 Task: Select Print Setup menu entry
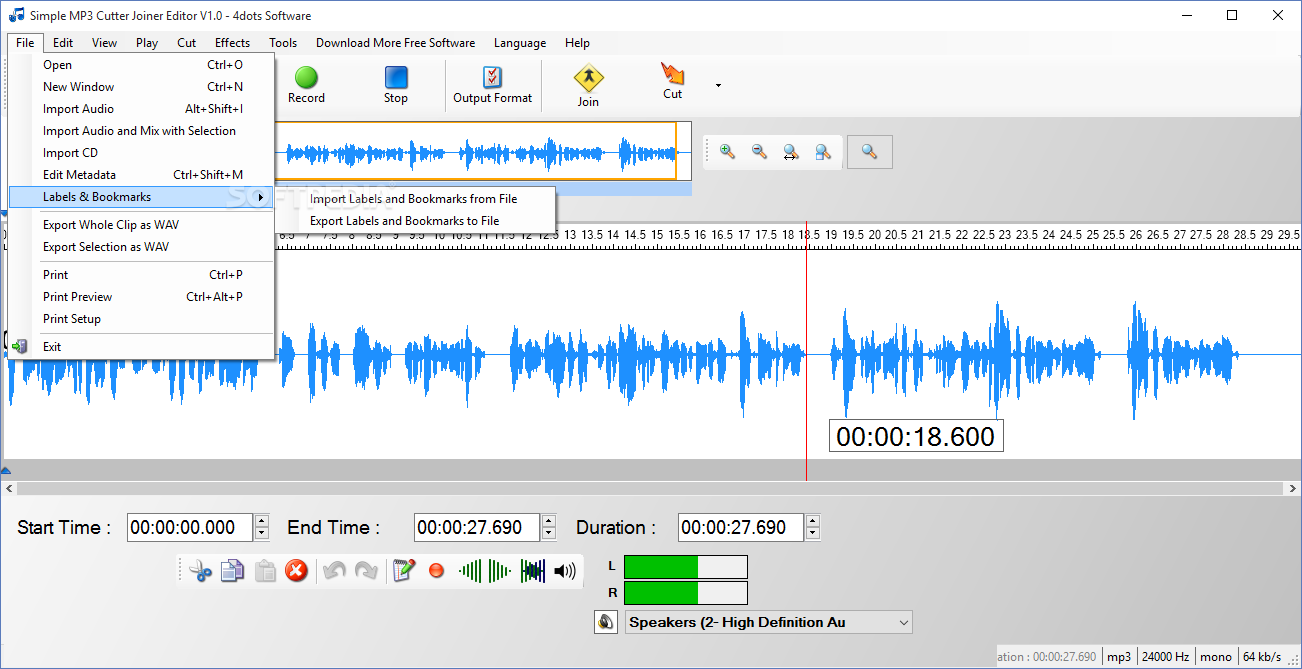(141, 319)
